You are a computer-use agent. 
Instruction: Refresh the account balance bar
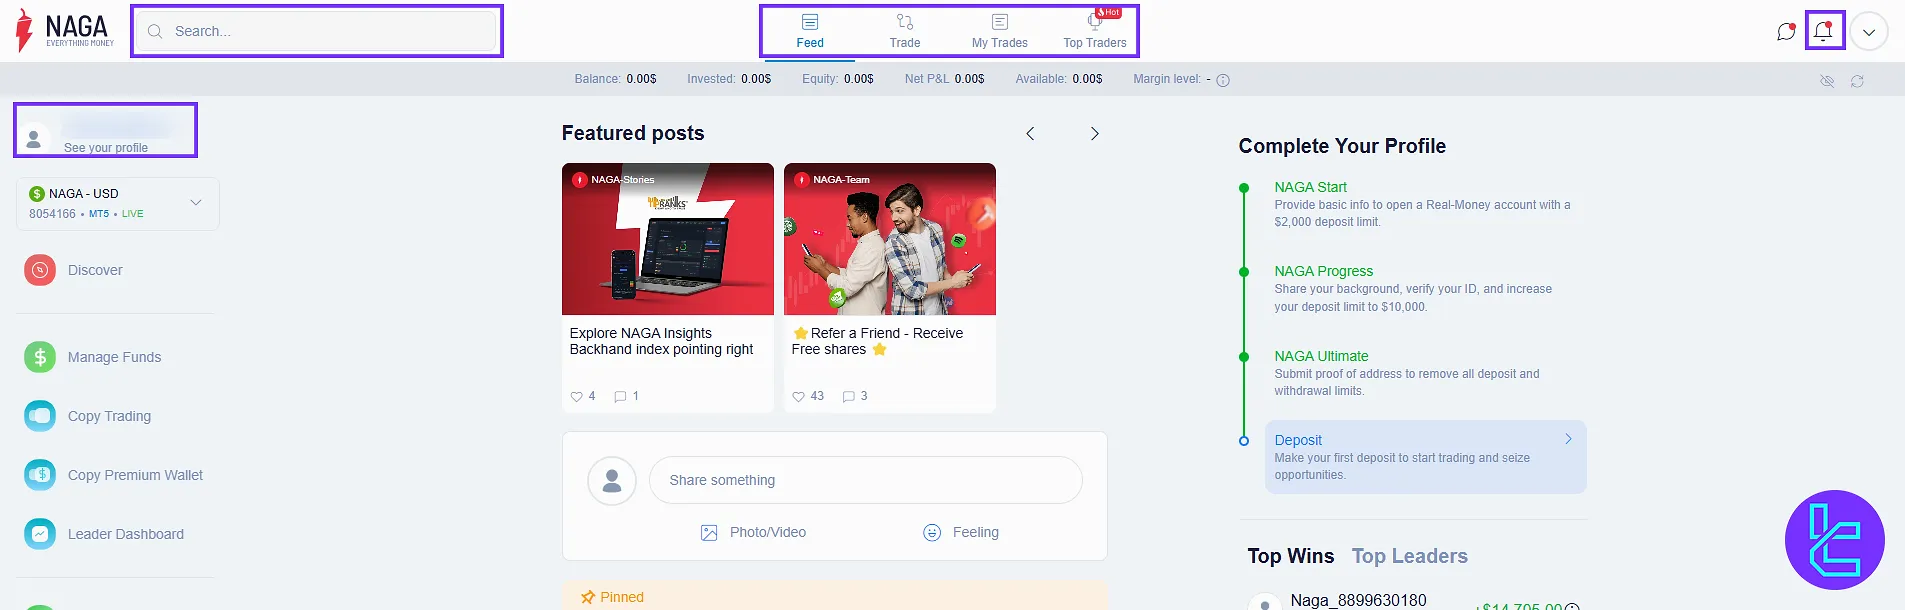1857,81
